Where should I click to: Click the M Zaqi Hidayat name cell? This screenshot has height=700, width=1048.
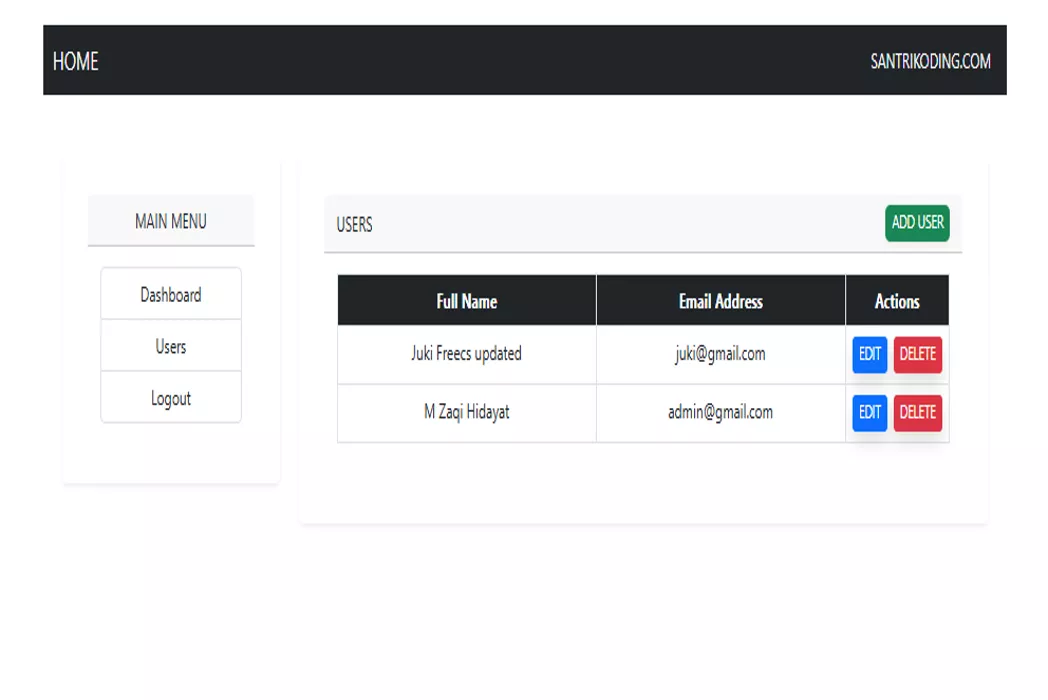pos(467,413)
